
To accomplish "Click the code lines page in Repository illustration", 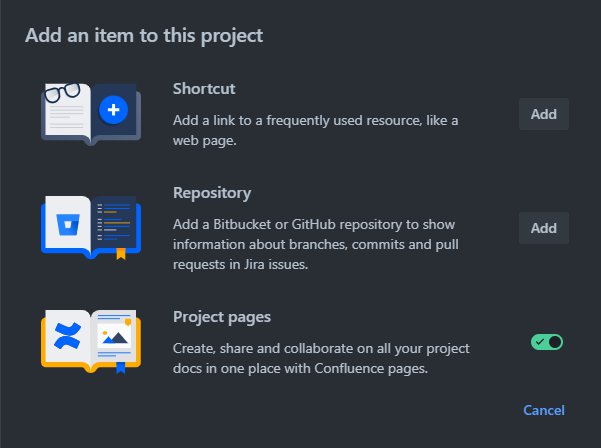I will tap(114, 222).
